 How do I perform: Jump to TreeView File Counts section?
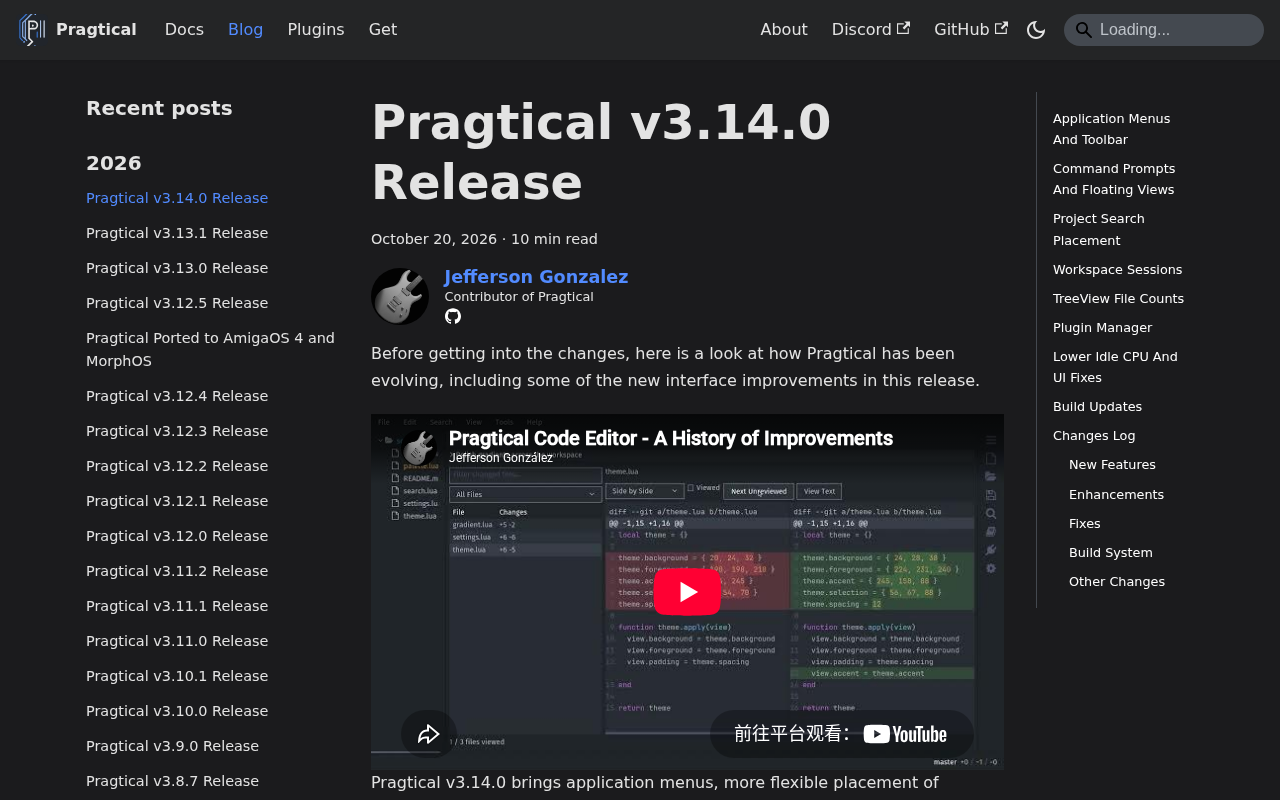(1118, 299)
